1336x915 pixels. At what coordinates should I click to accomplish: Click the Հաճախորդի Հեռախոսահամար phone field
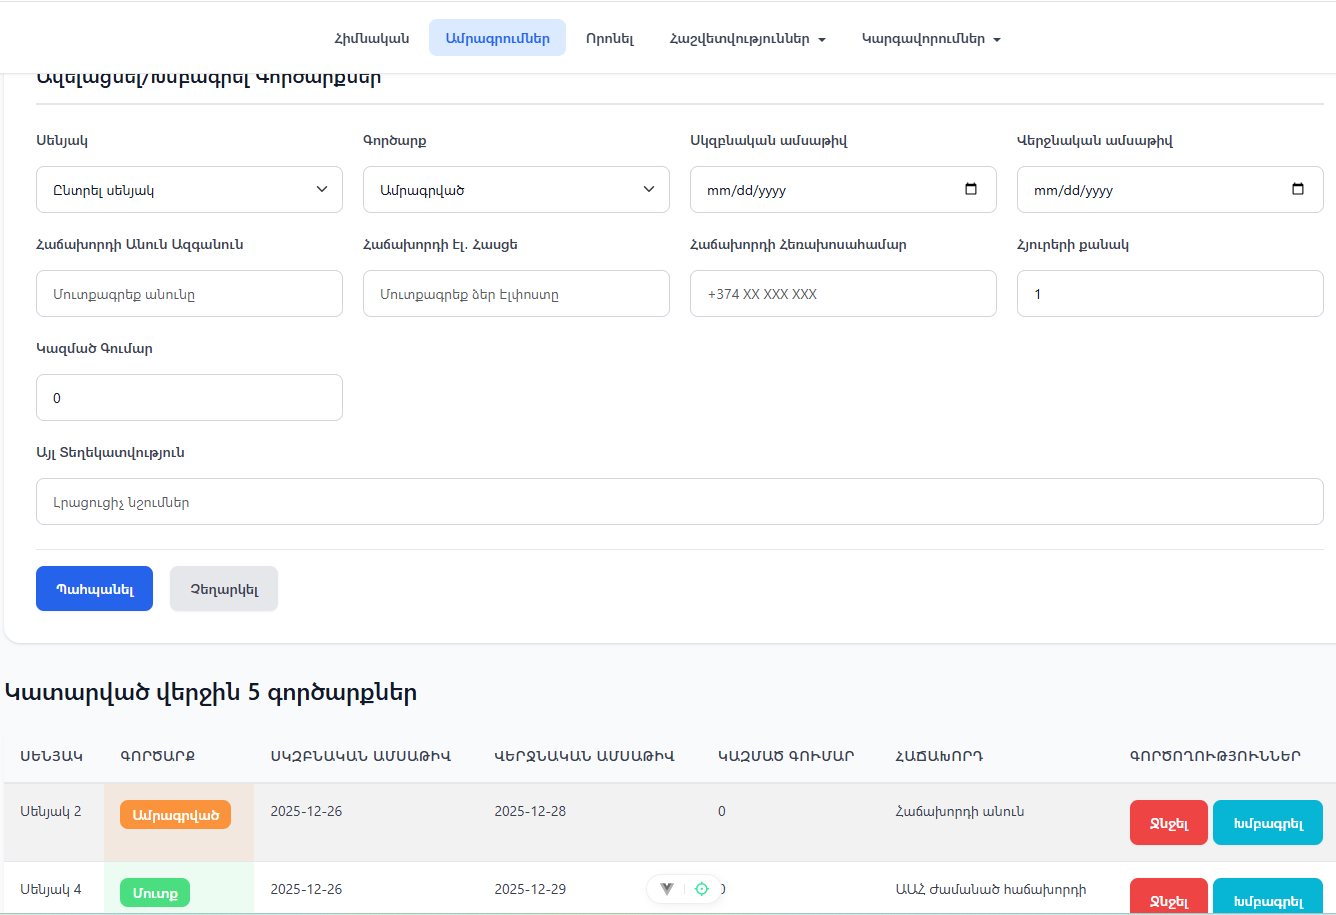point(843,294)
